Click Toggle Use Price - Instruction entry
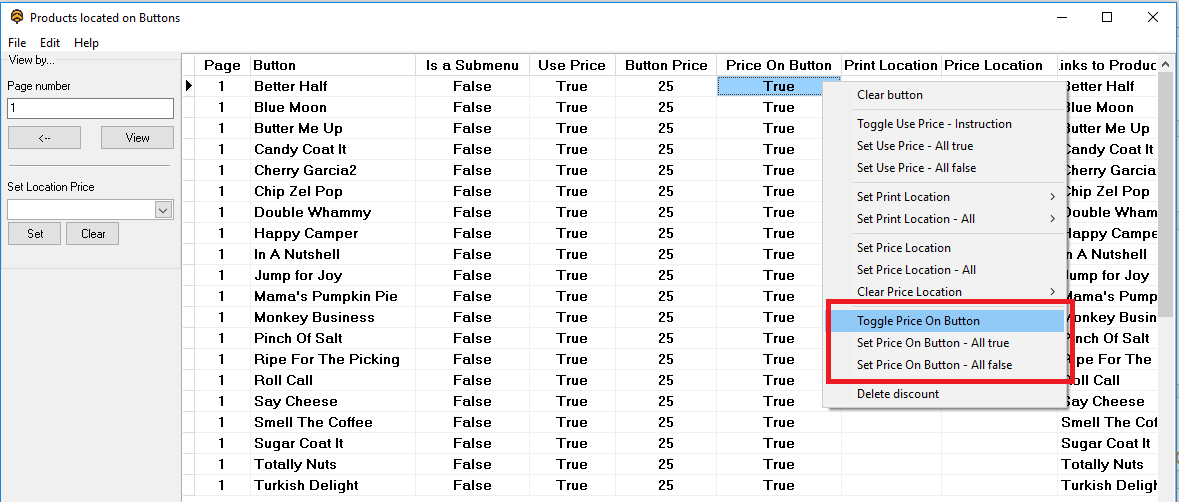1179x502 pixels. [x=934, y=124]
